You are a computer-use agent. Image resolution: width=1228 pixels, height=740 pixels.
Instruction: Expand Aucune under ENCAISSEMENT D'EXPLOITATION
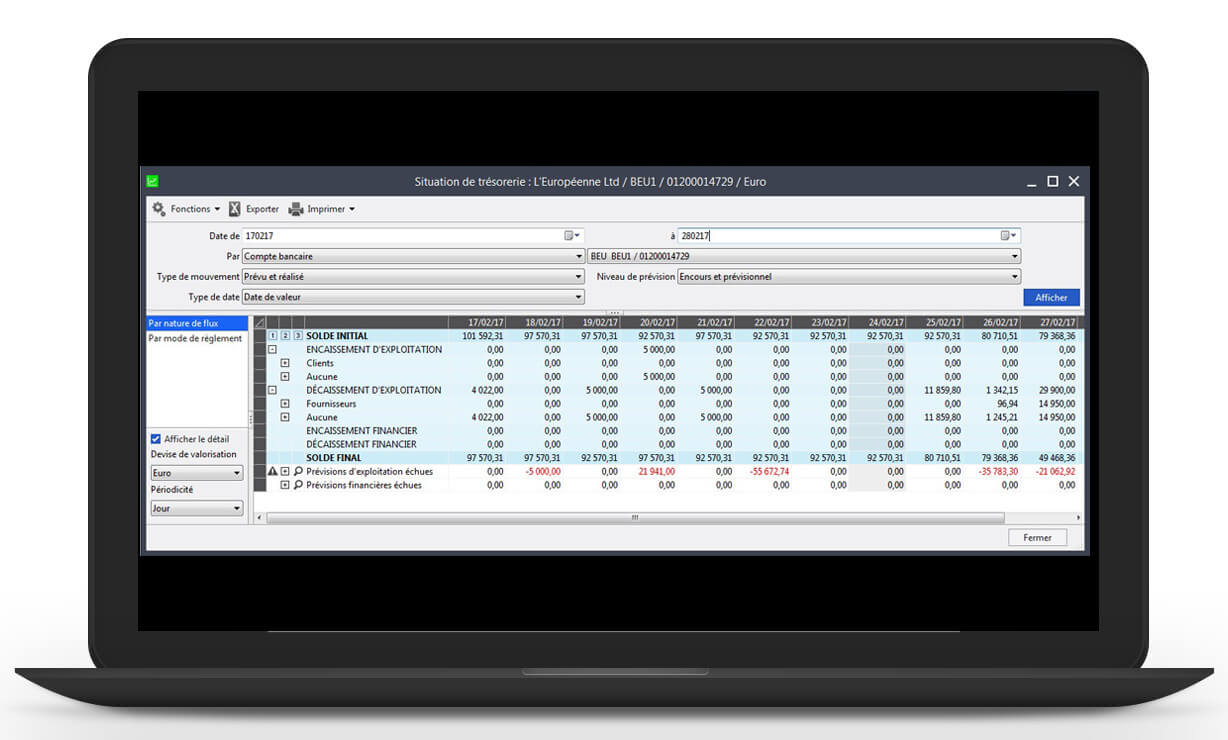[x=285, y=377]
